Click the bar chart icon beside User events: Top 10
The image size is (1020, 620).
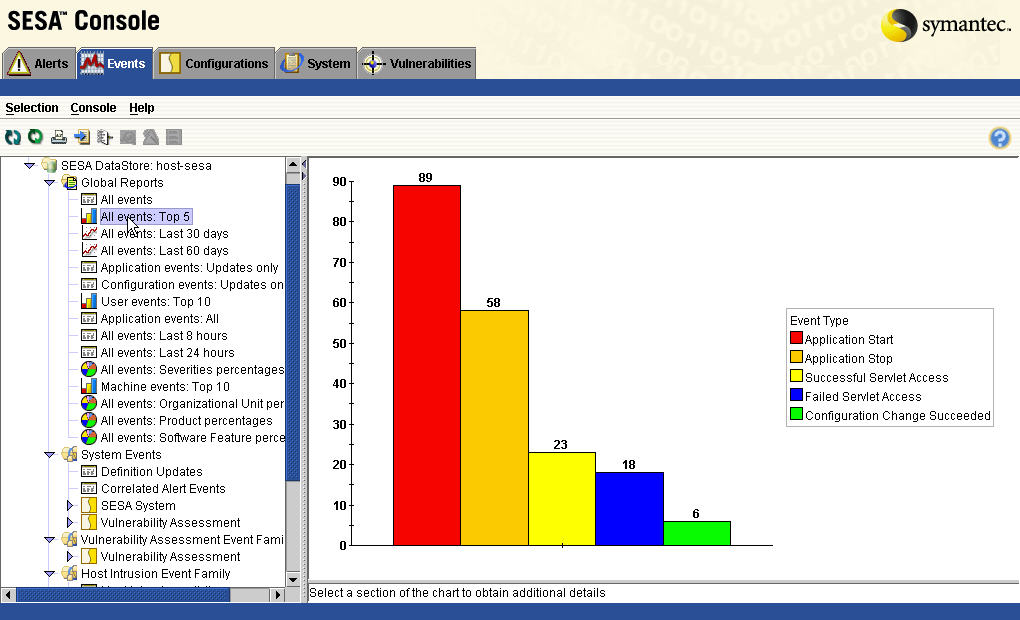click(x=88, y=301)
